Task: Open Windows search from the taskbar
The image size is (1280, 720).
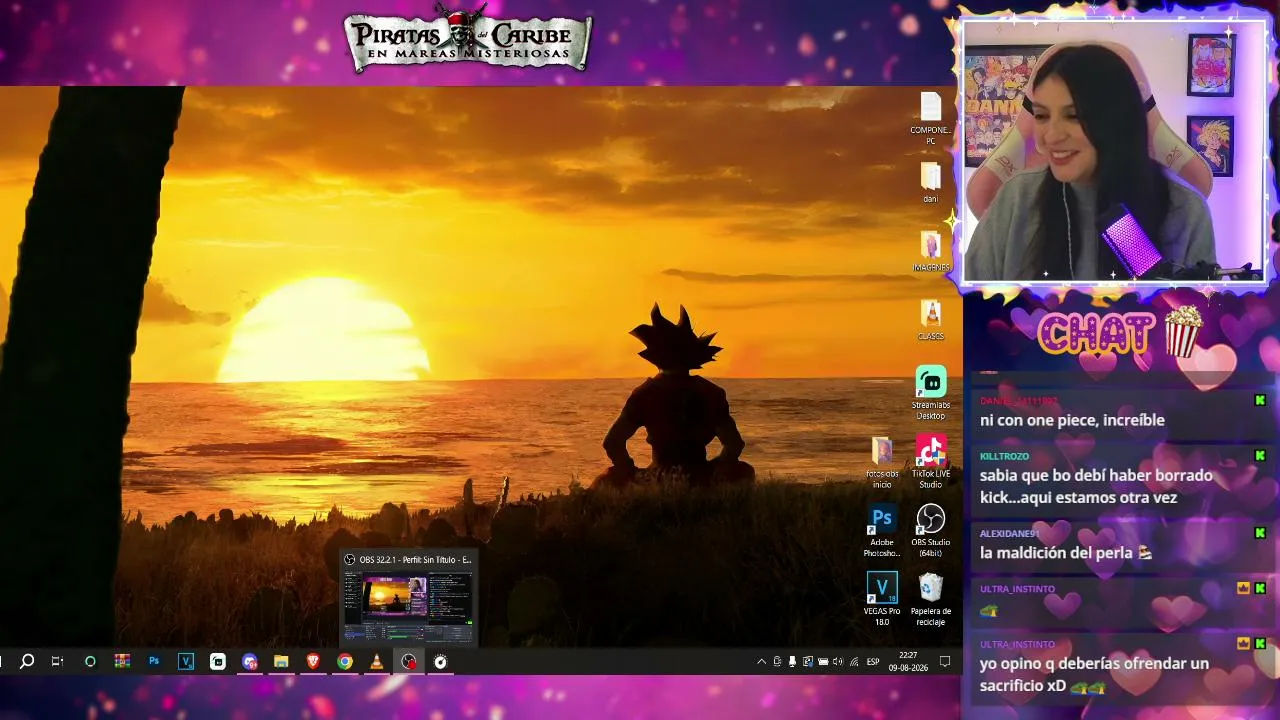Action: (x=27, y=661)
